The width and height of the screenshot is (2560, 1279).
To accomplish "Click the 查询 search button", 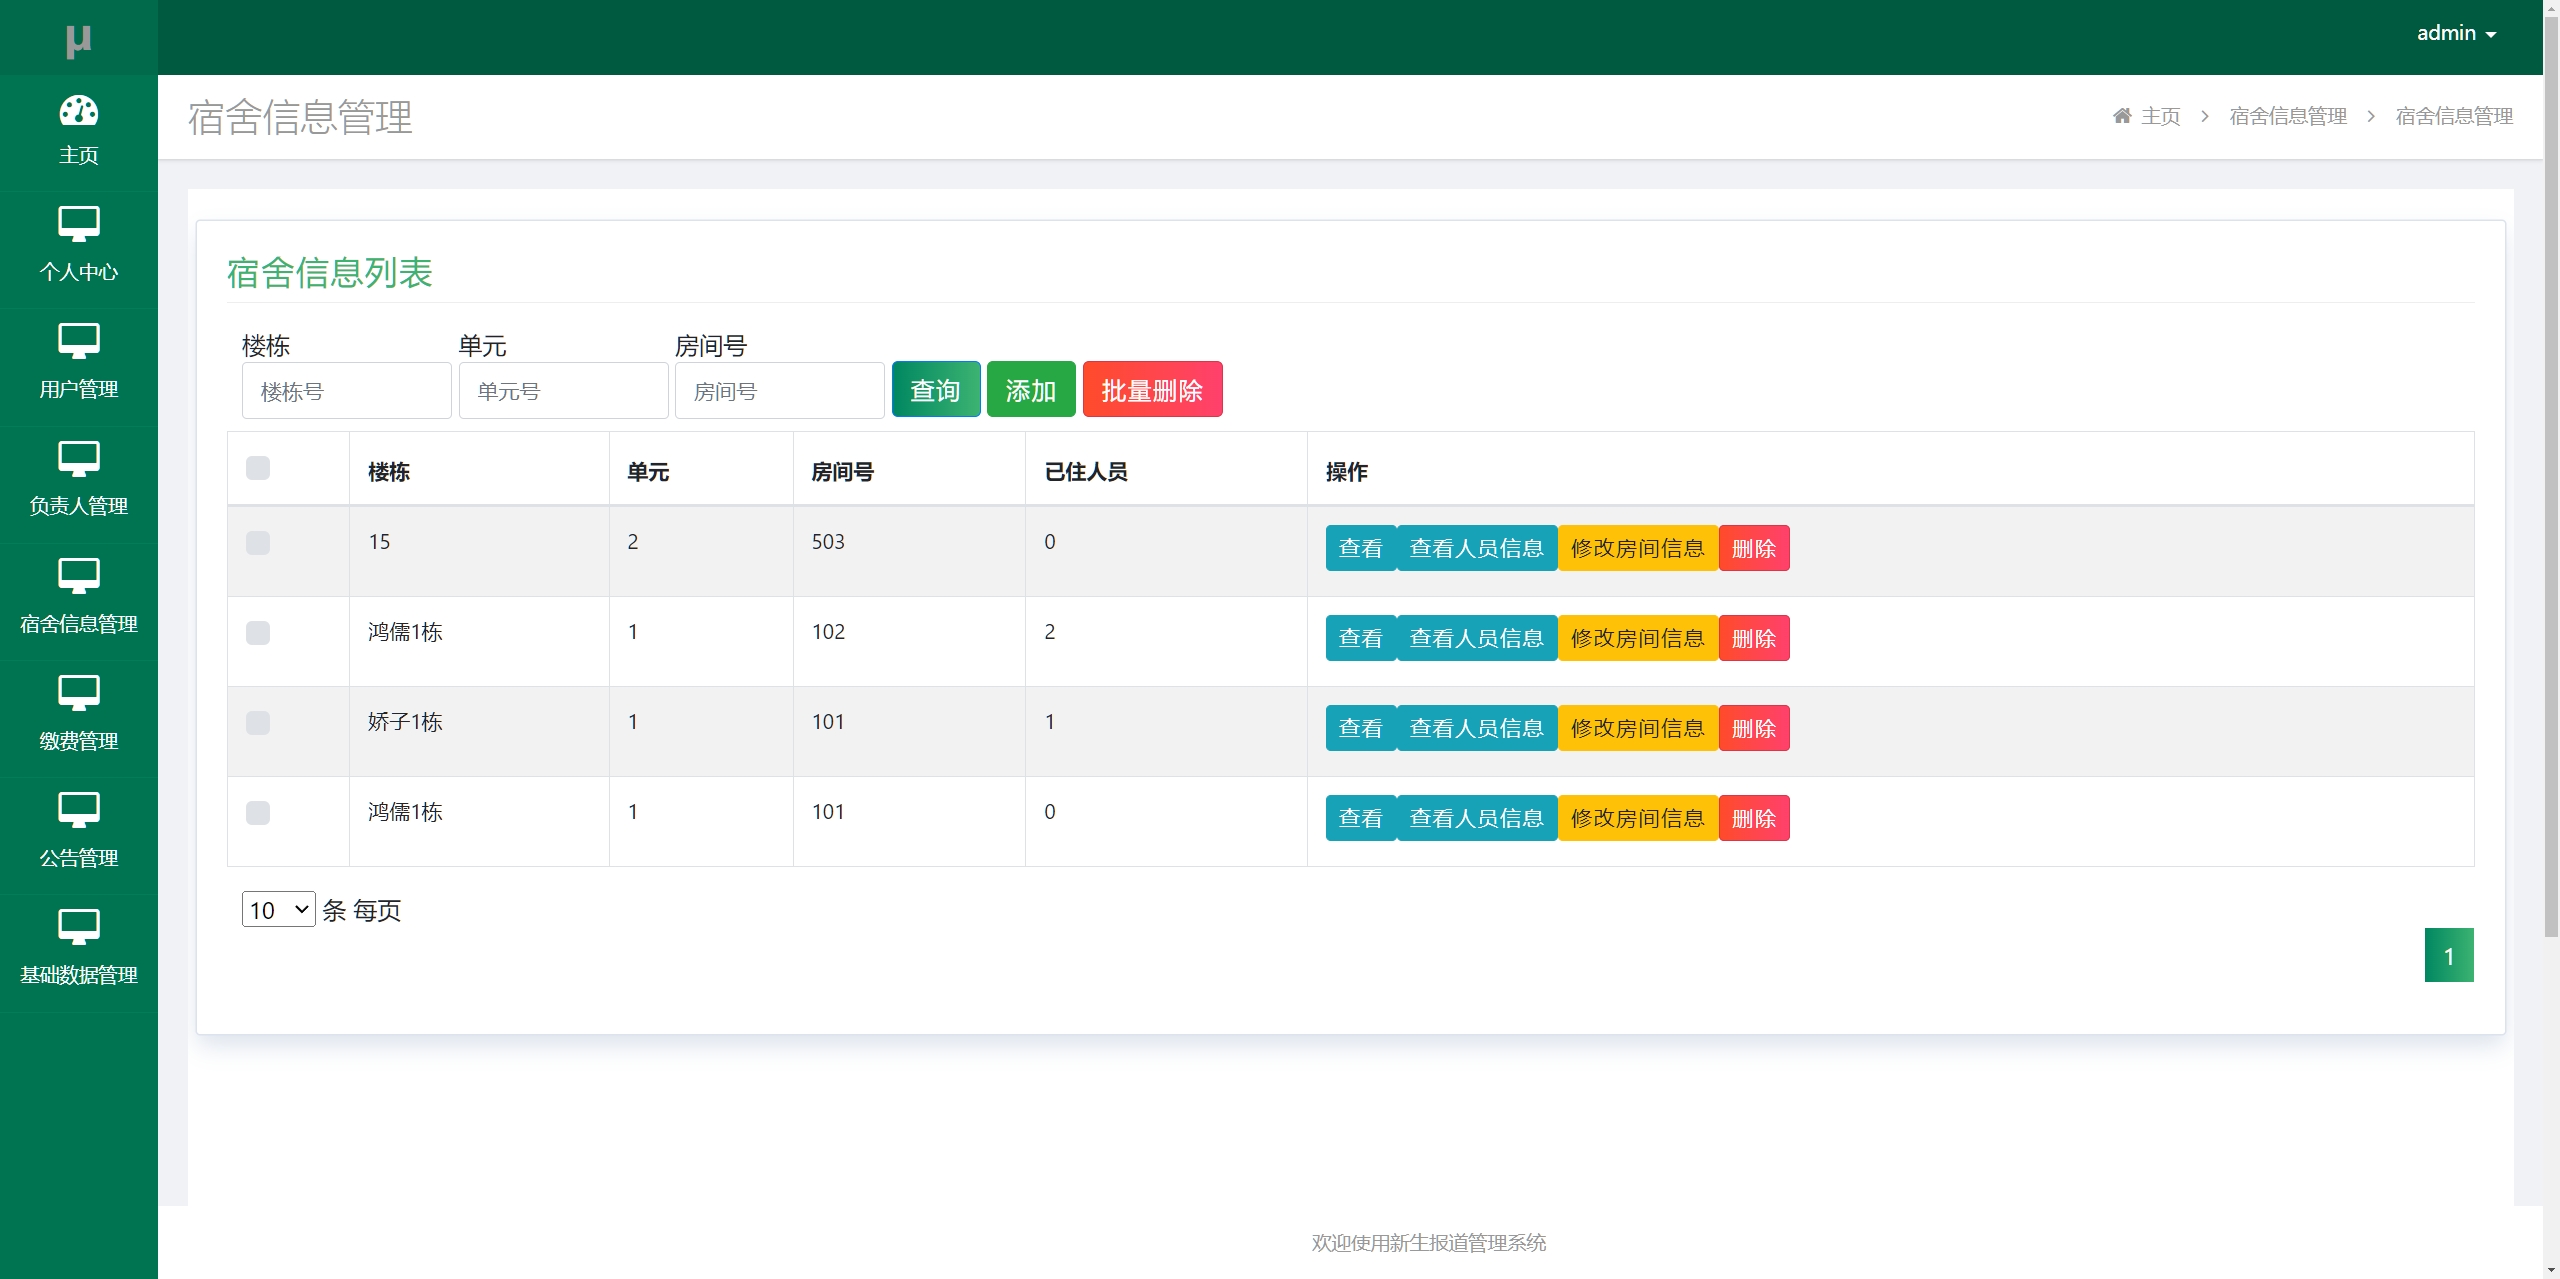I will click(x=935, y=390).
